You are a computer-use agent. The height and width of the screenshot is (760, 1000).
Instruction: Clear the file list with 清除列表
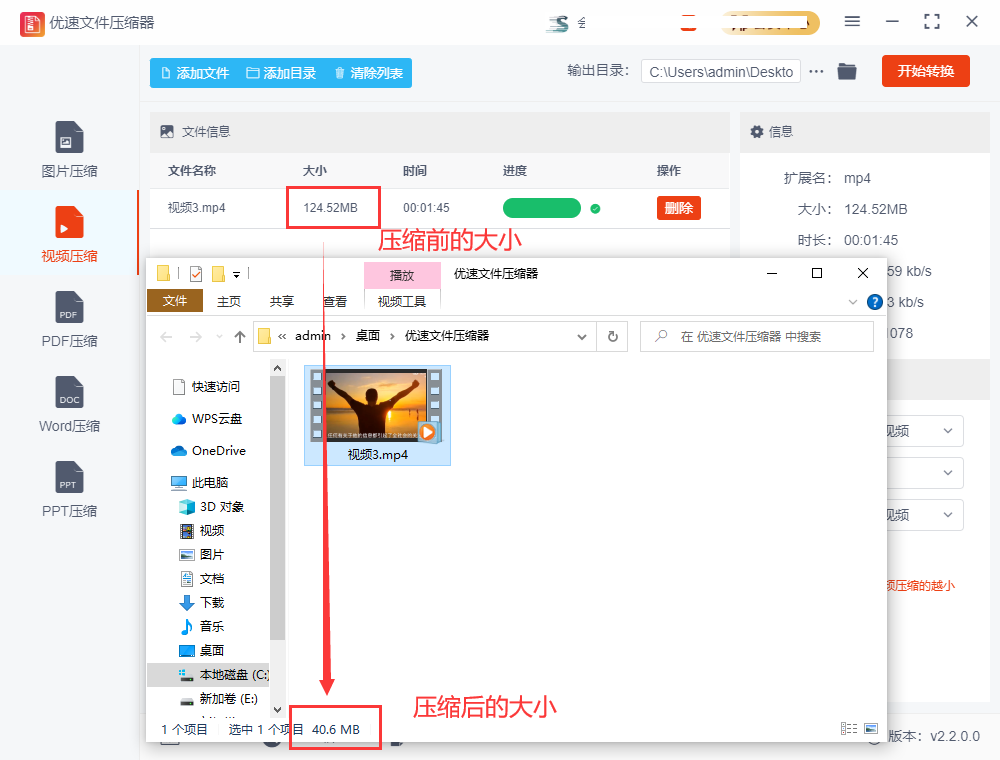tap(368, 73)
